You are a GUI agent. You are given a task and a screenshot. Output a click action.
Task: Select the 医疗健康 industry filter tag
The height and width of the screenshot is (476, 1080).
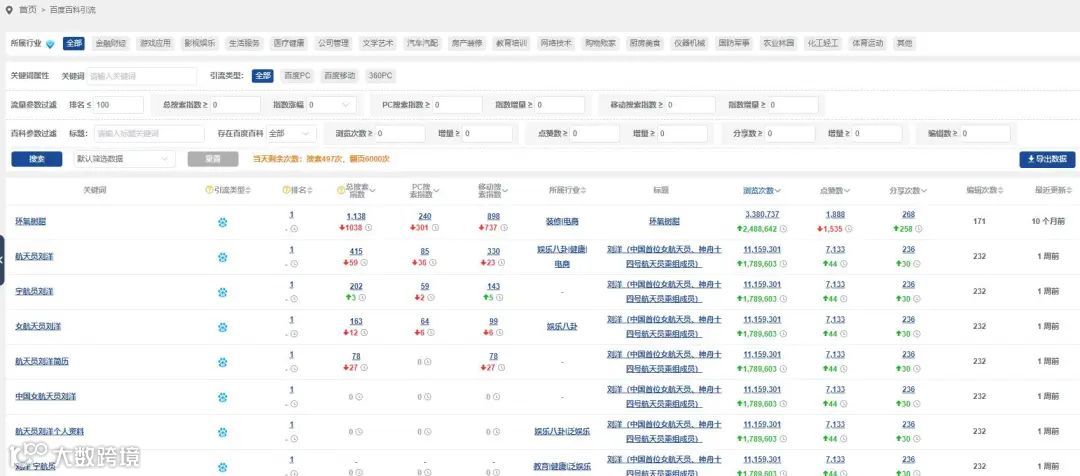pos(288,43)
